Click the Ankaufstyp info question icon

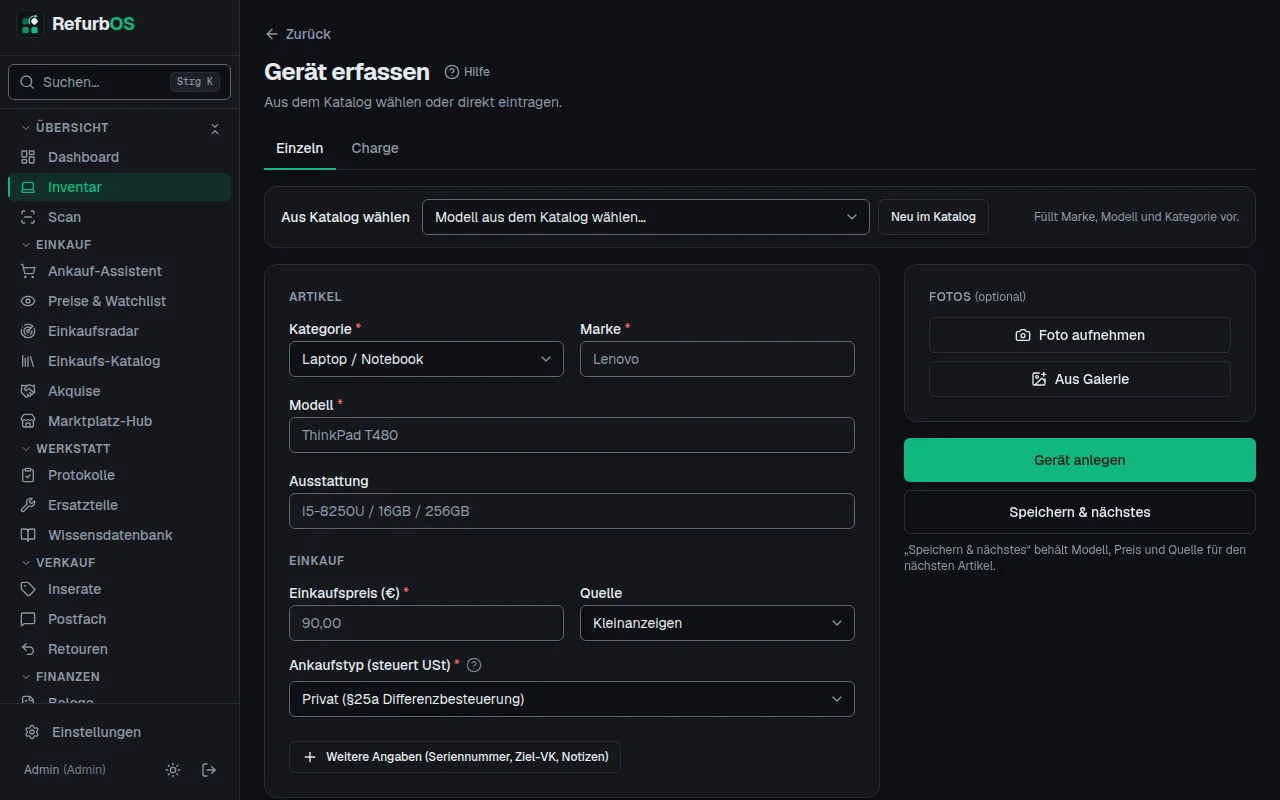pyautogui.click(x=474, y=665)
